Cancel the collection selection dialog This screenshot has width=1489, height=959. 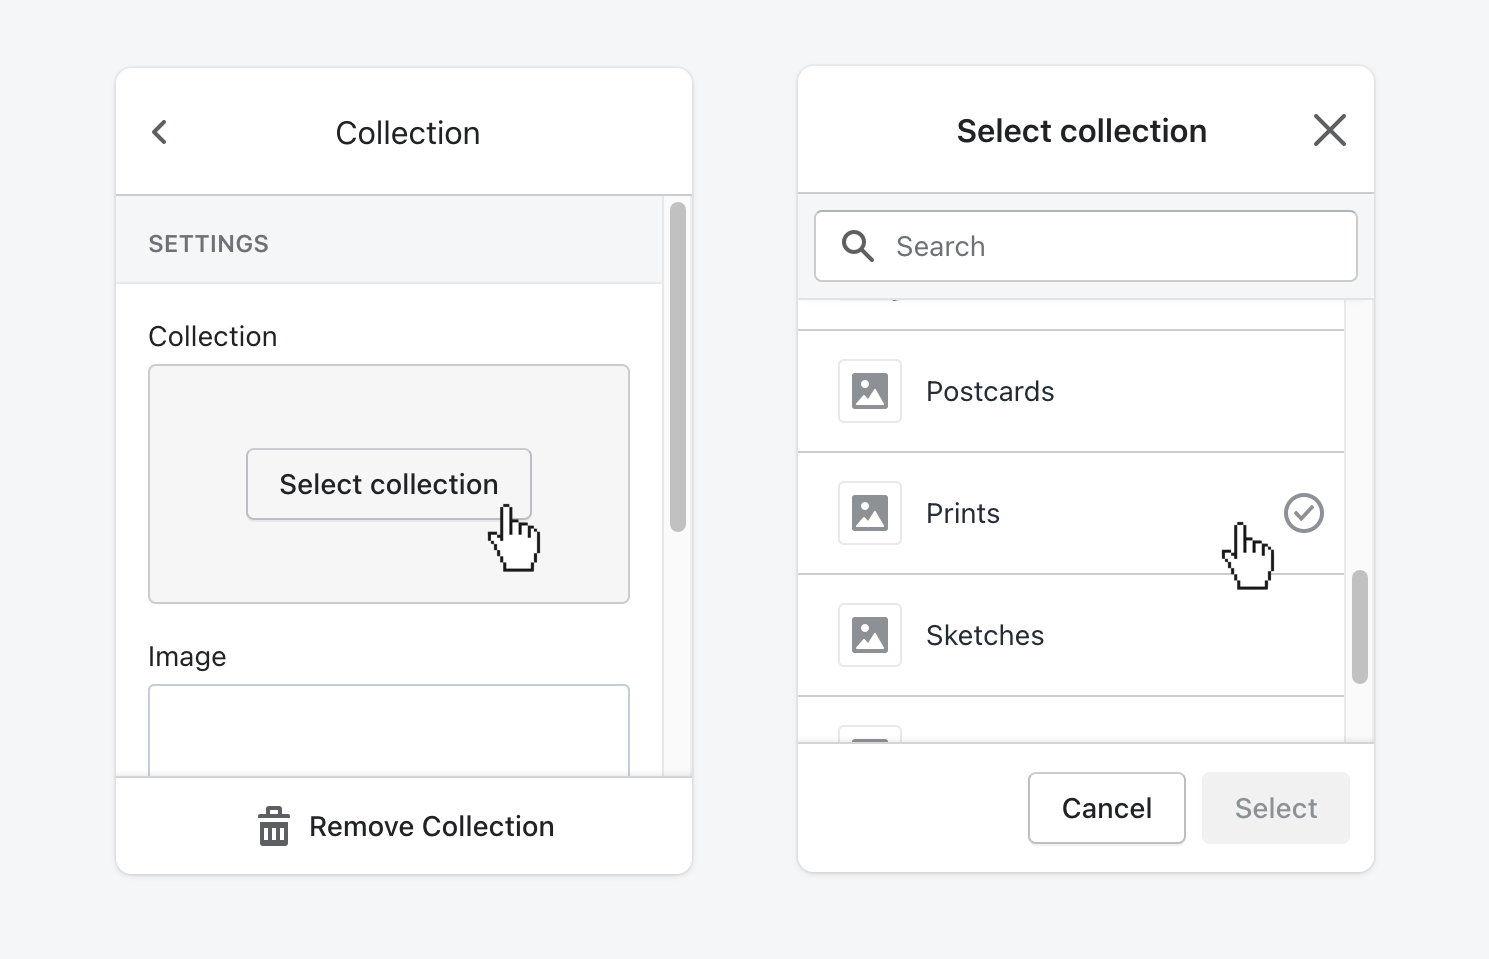click(1107, 808)
